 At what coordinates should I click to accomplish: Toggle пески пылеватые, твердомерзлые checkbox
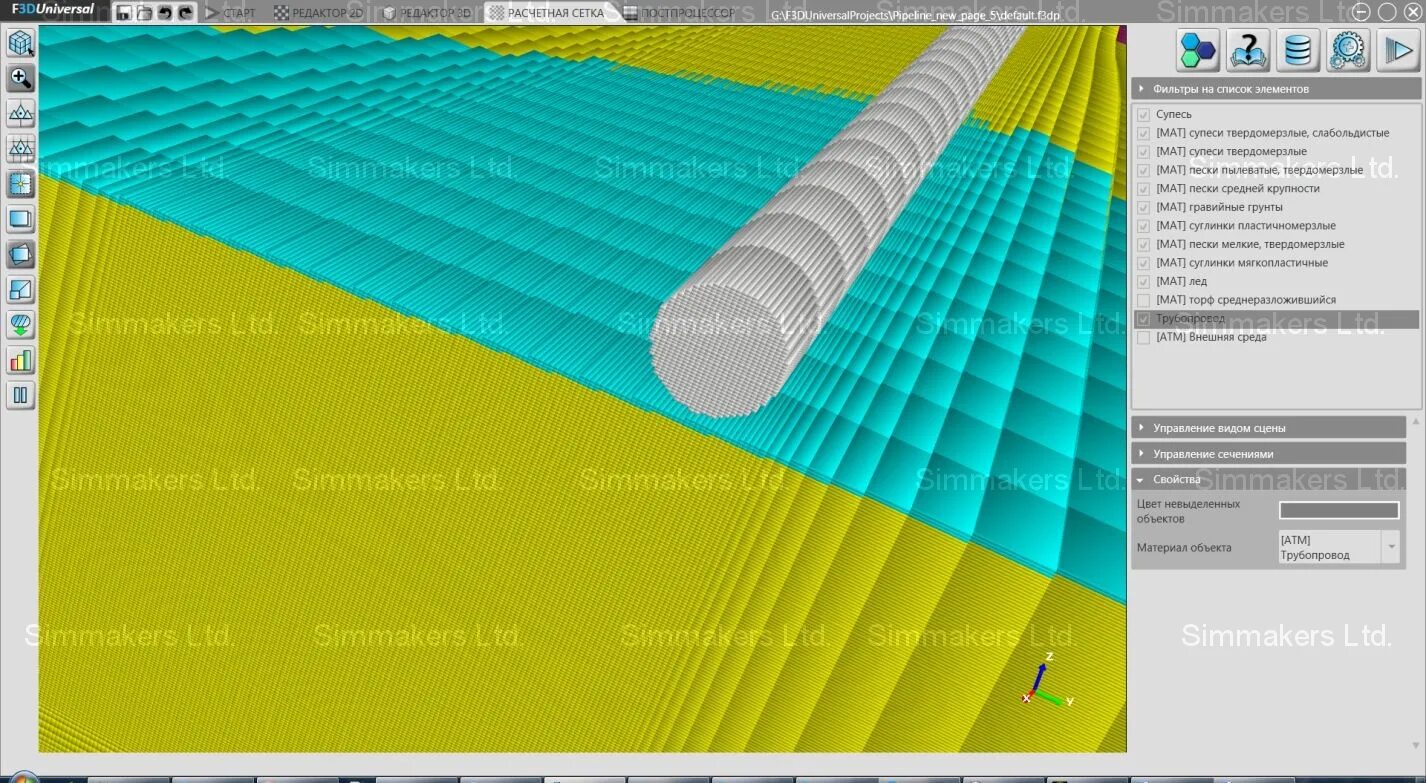tap(1144, 170)
